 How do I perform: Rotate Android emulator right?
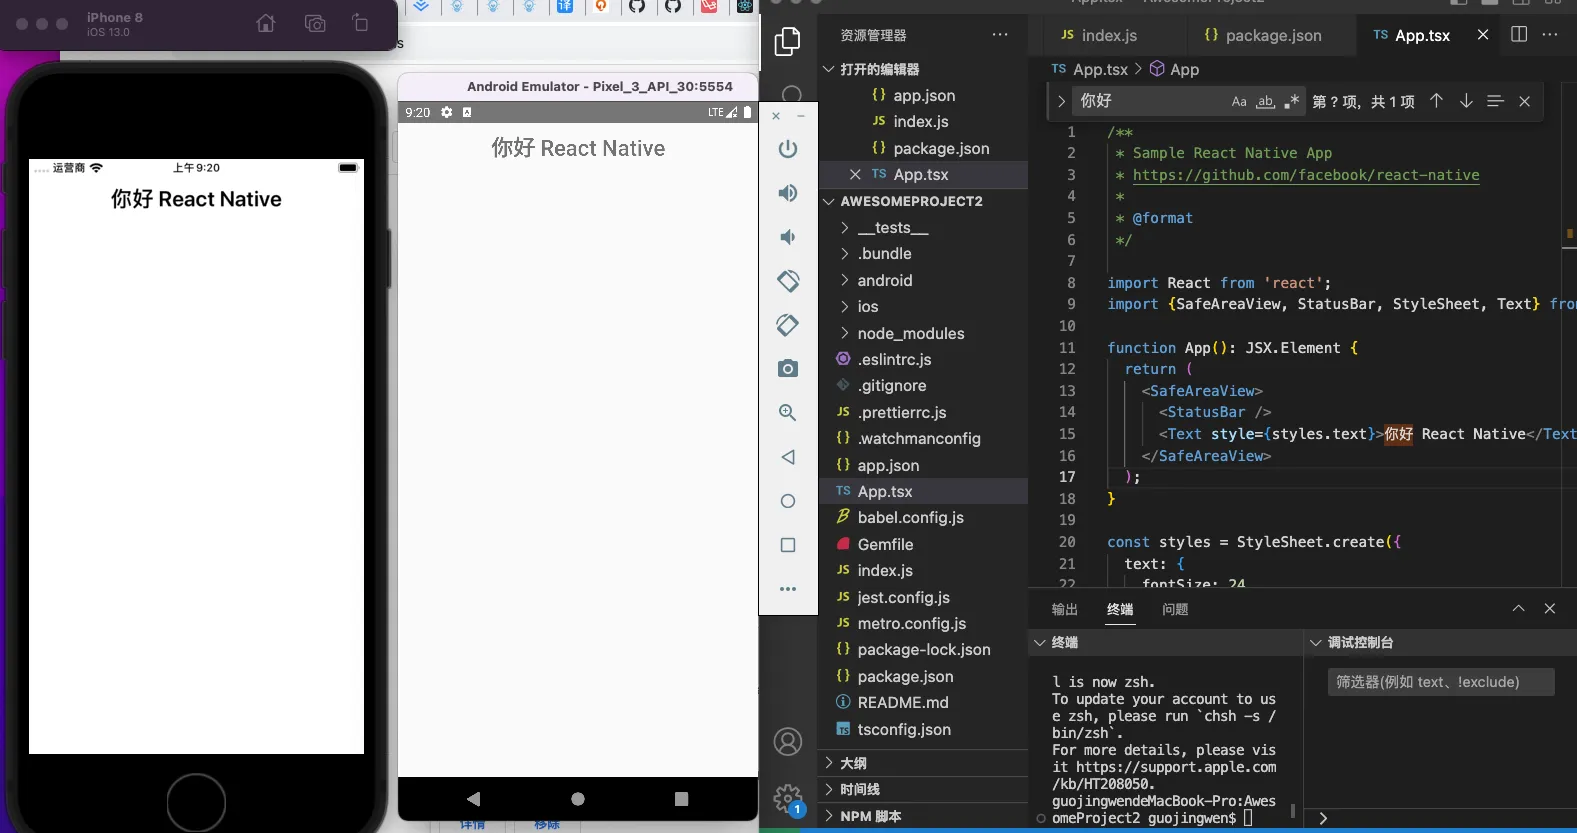click(788, 325)
